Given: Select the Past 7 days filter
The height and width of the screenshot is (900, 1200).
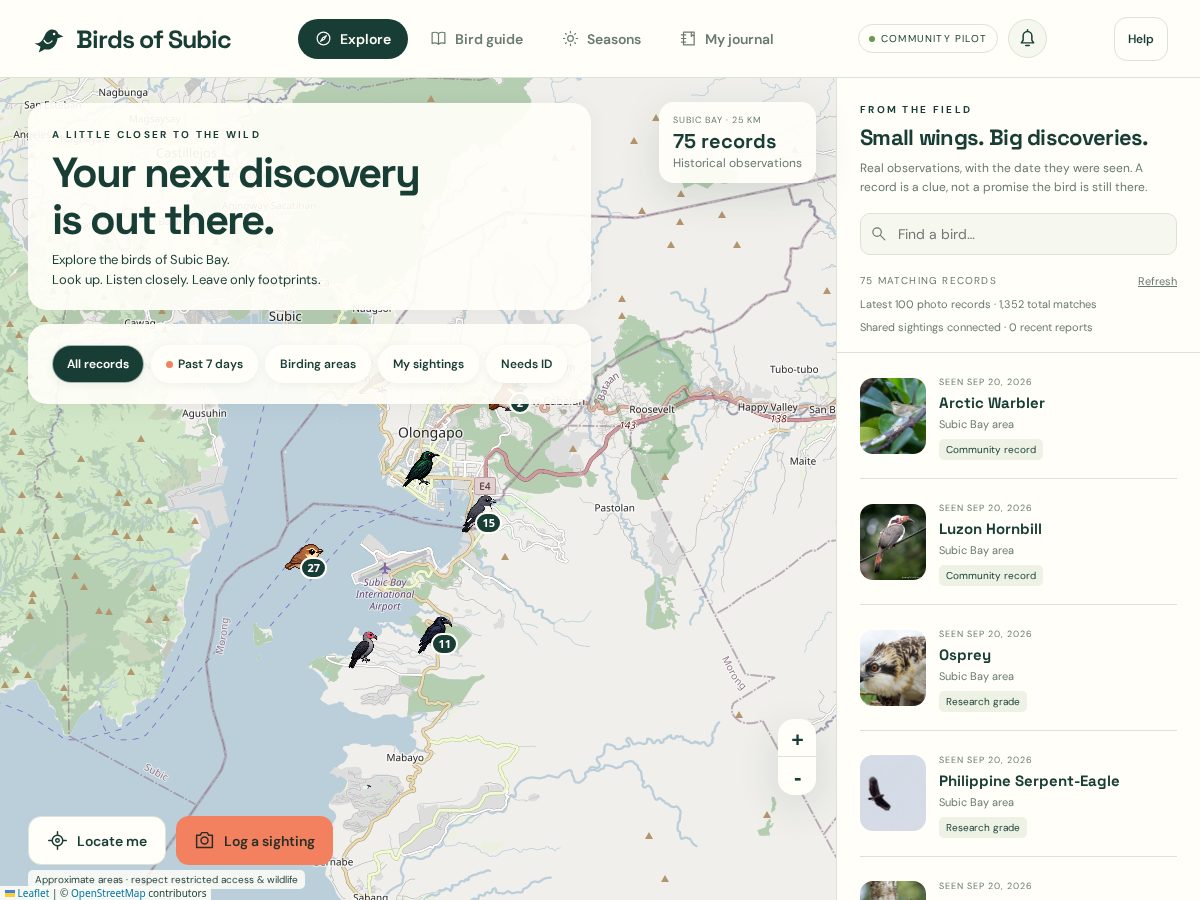Looking at the screenshot, I should pyautogui.click(x=204, y=364).
